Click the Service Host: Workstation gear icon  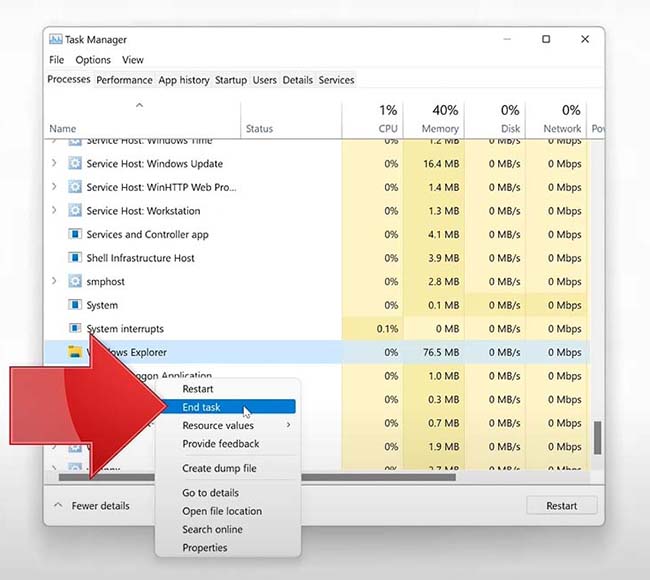coord(75,211)
